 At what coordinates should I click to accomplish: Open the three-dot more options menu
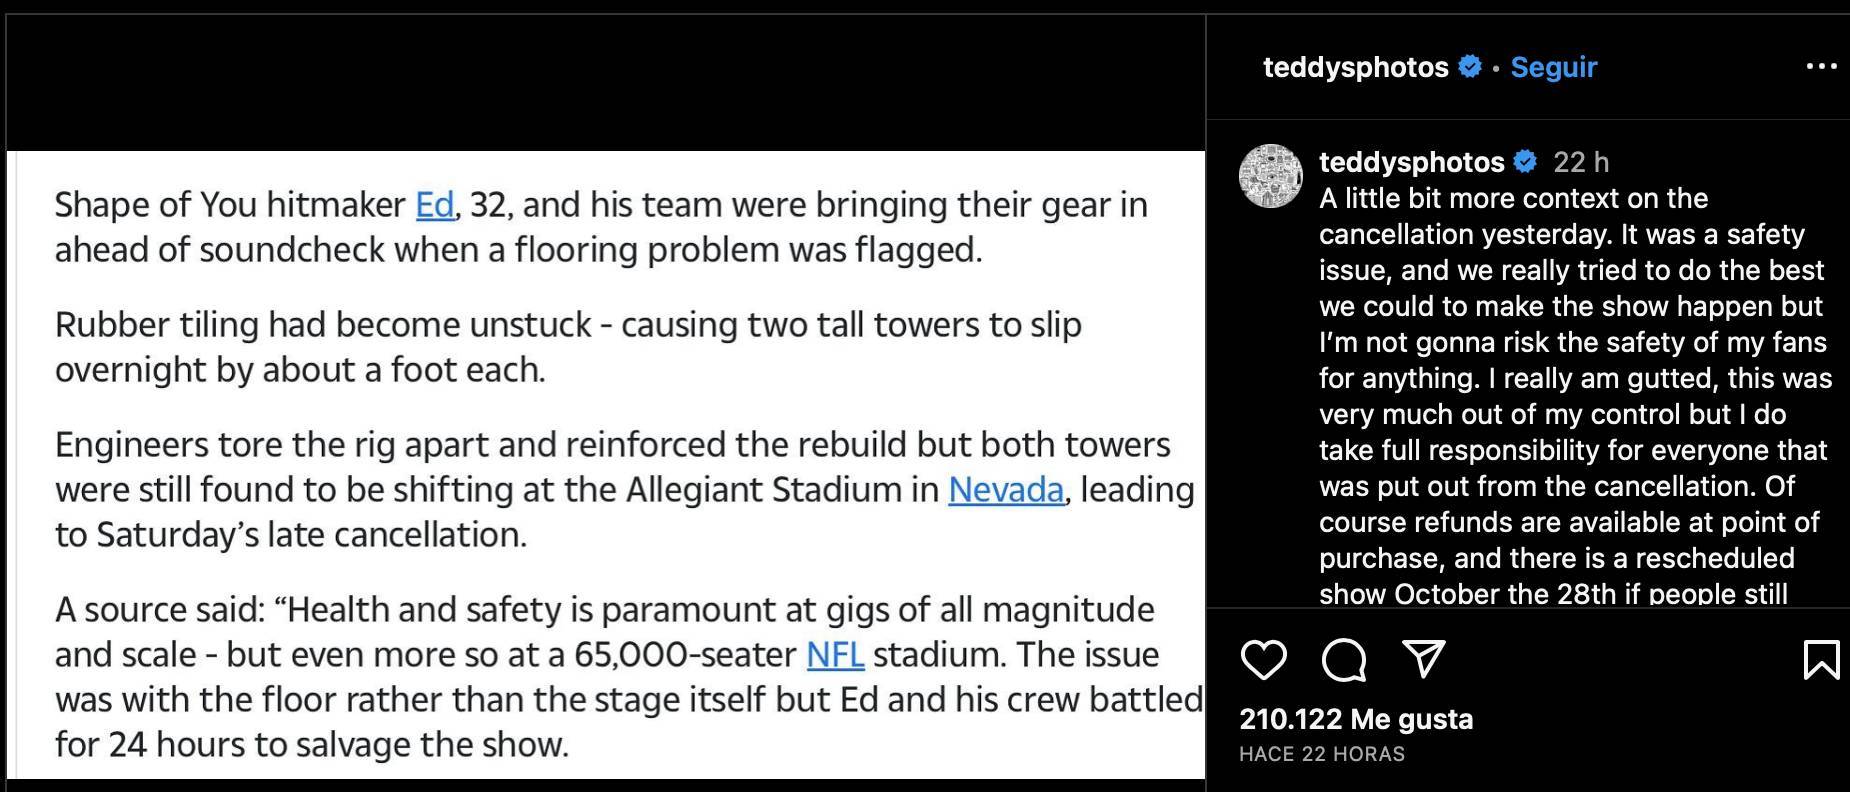[1821, 67]
